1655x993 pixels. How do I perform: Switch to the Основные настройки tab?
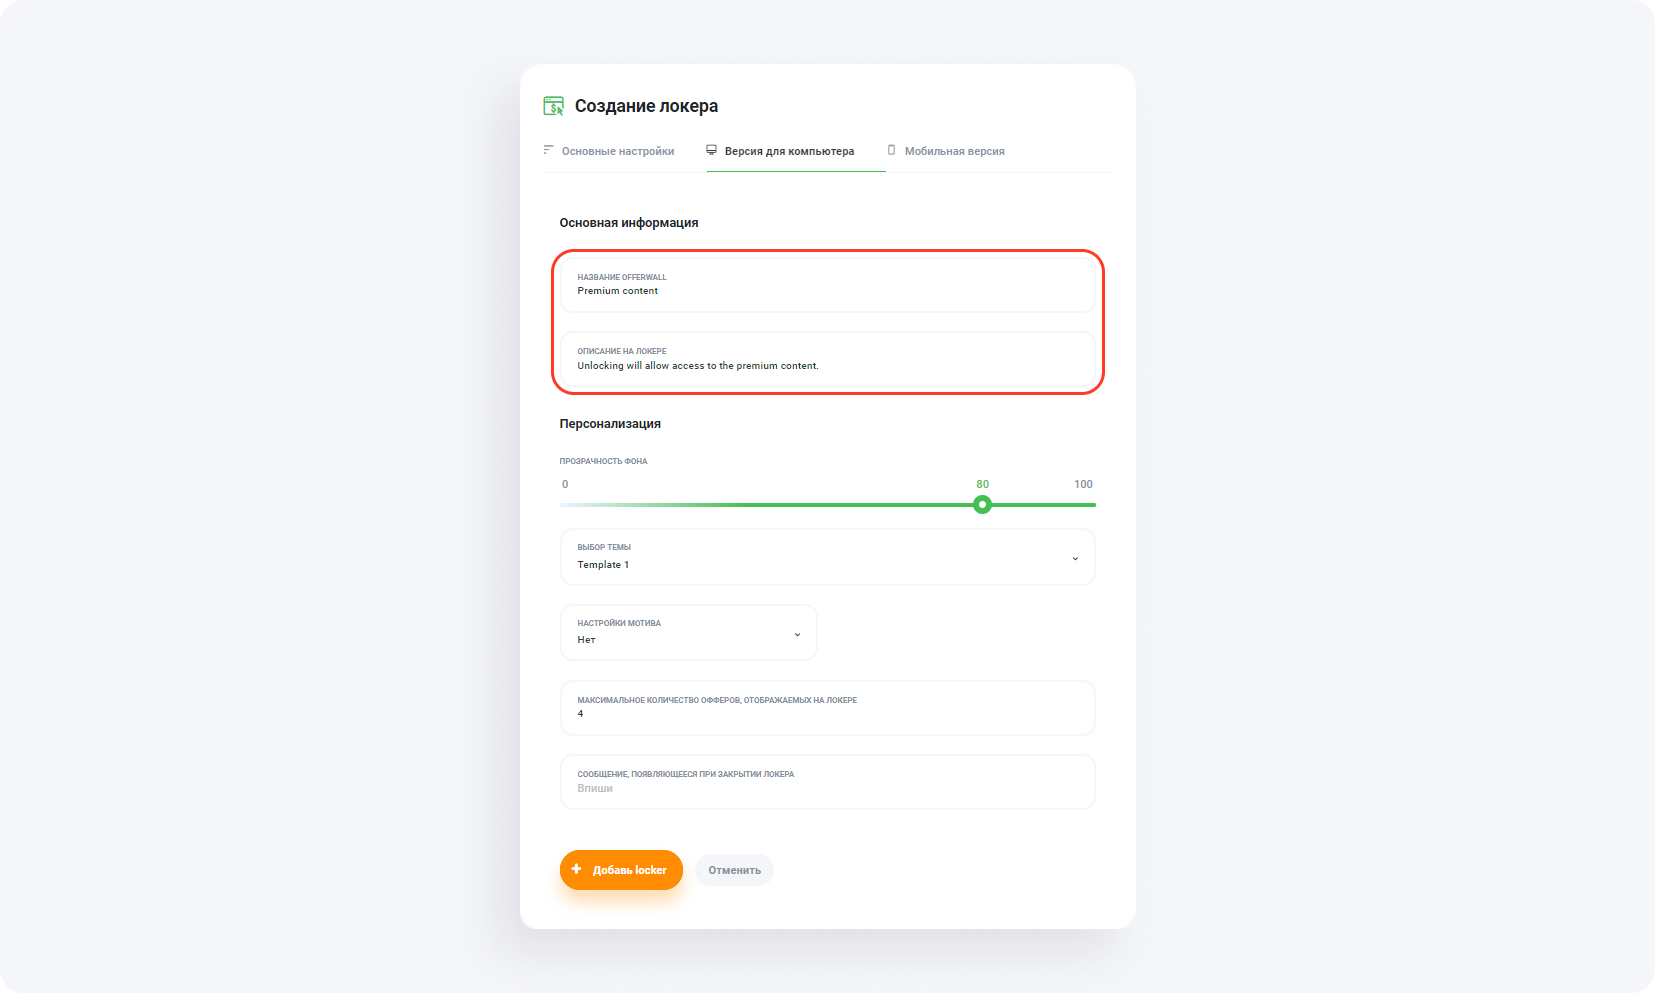[x=618, y=151]
